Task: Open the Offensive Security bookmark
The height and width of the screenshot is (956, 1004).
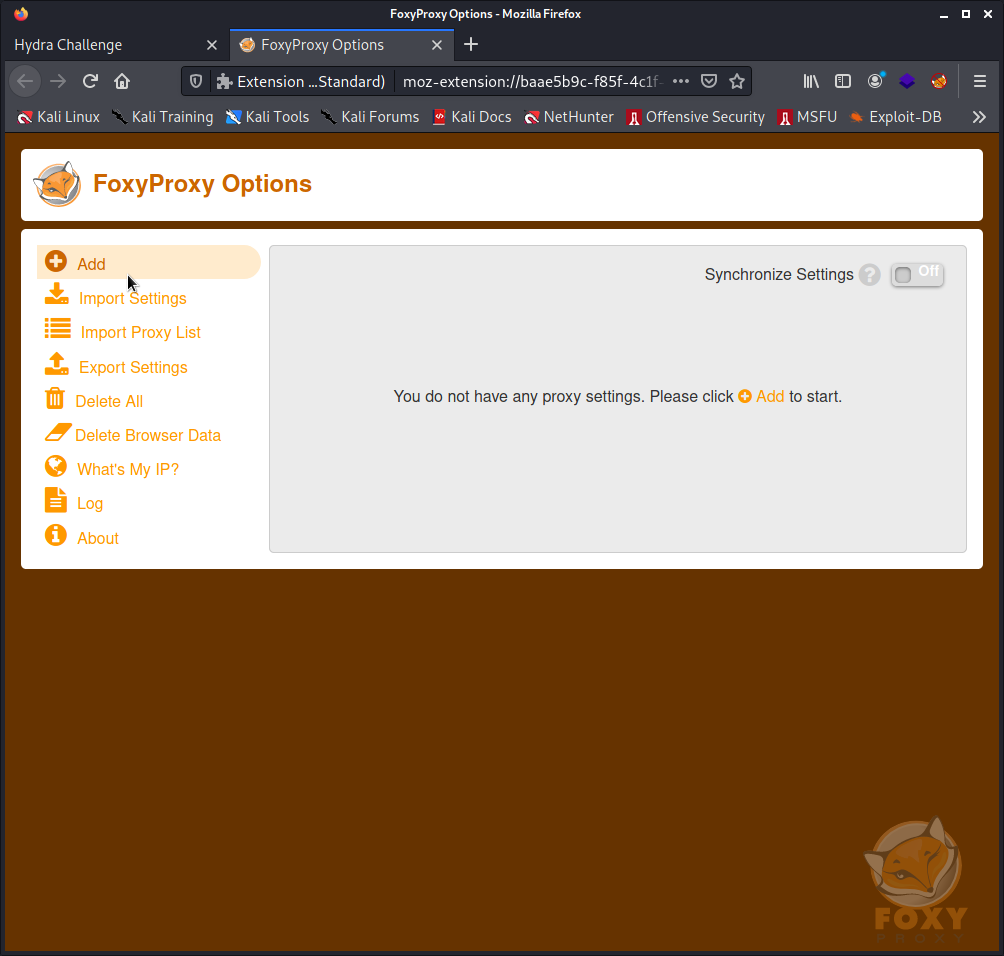Action: (696, 117)
